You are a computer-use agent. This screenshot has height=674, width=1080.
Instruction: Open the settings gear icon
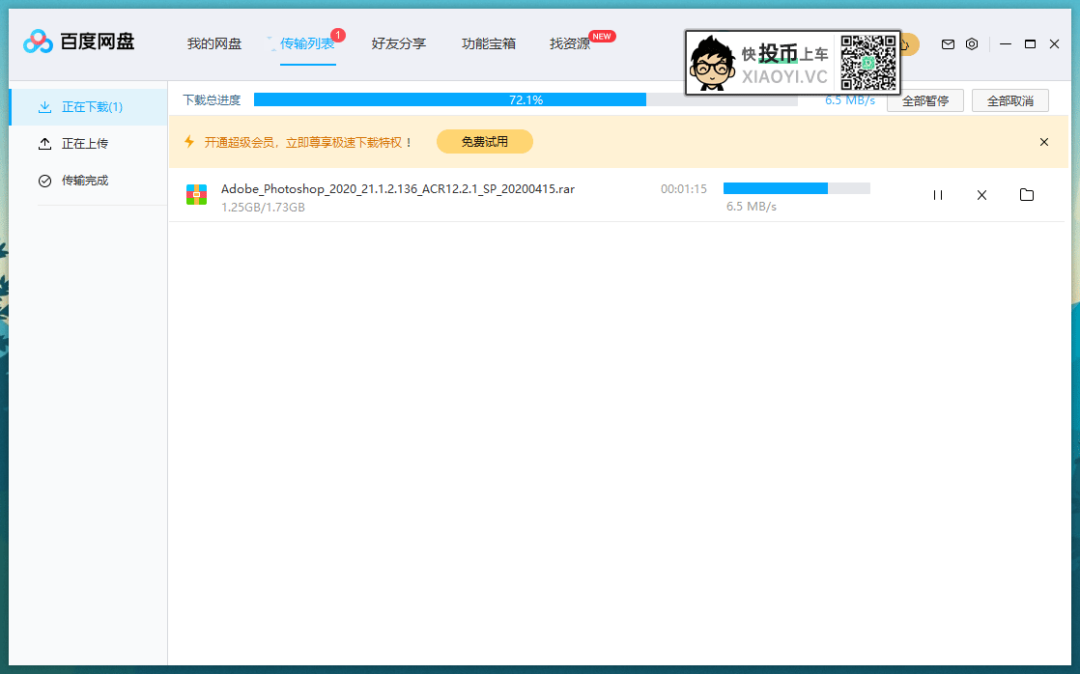[971, 44]
